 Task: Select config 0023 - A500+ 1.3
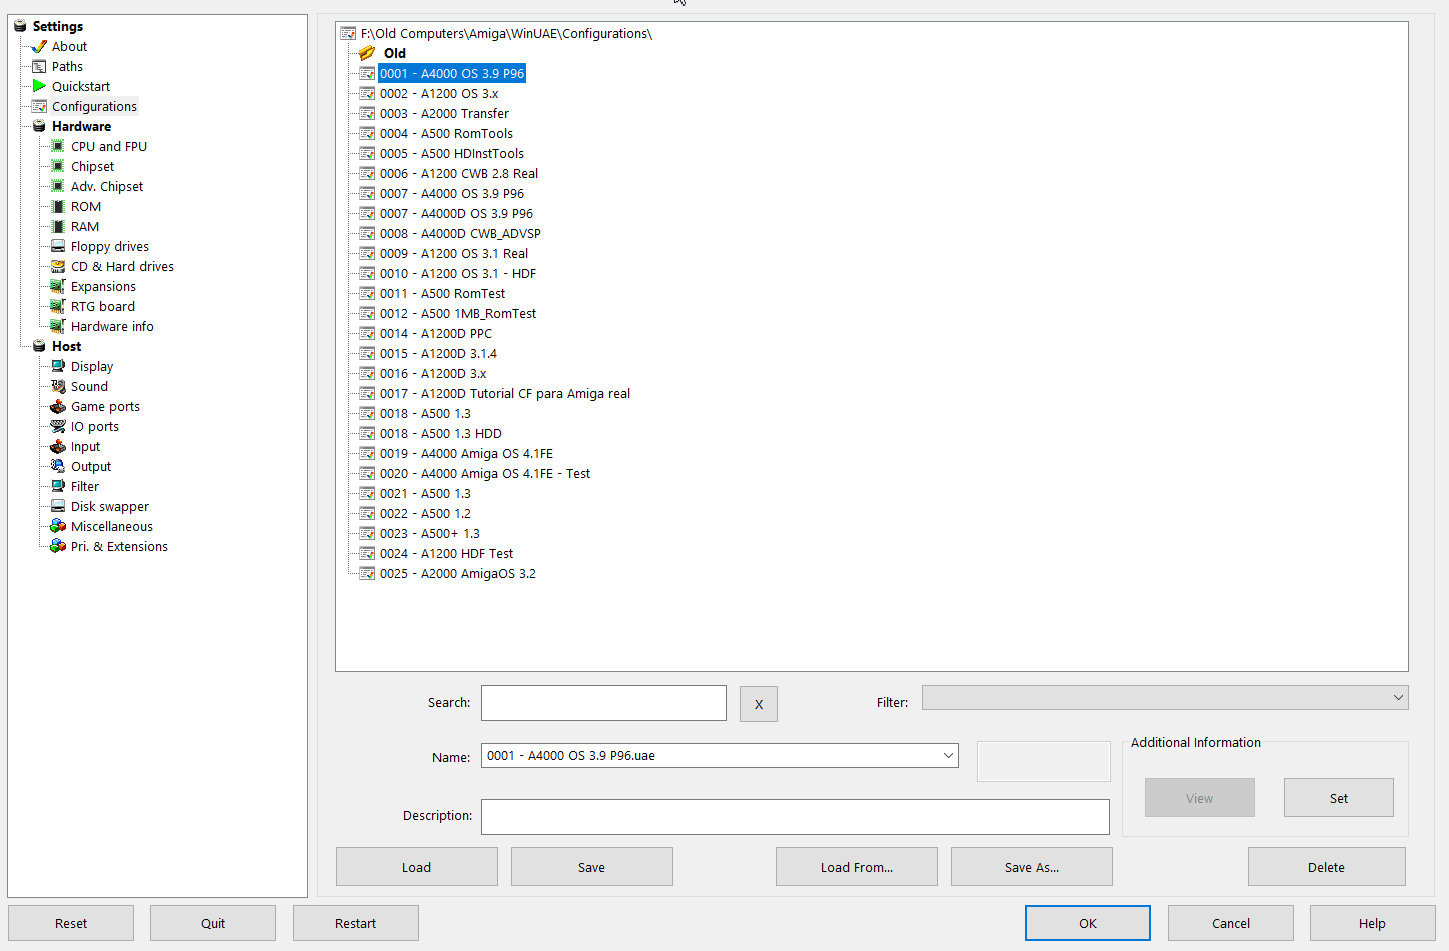tap(430, 533)
